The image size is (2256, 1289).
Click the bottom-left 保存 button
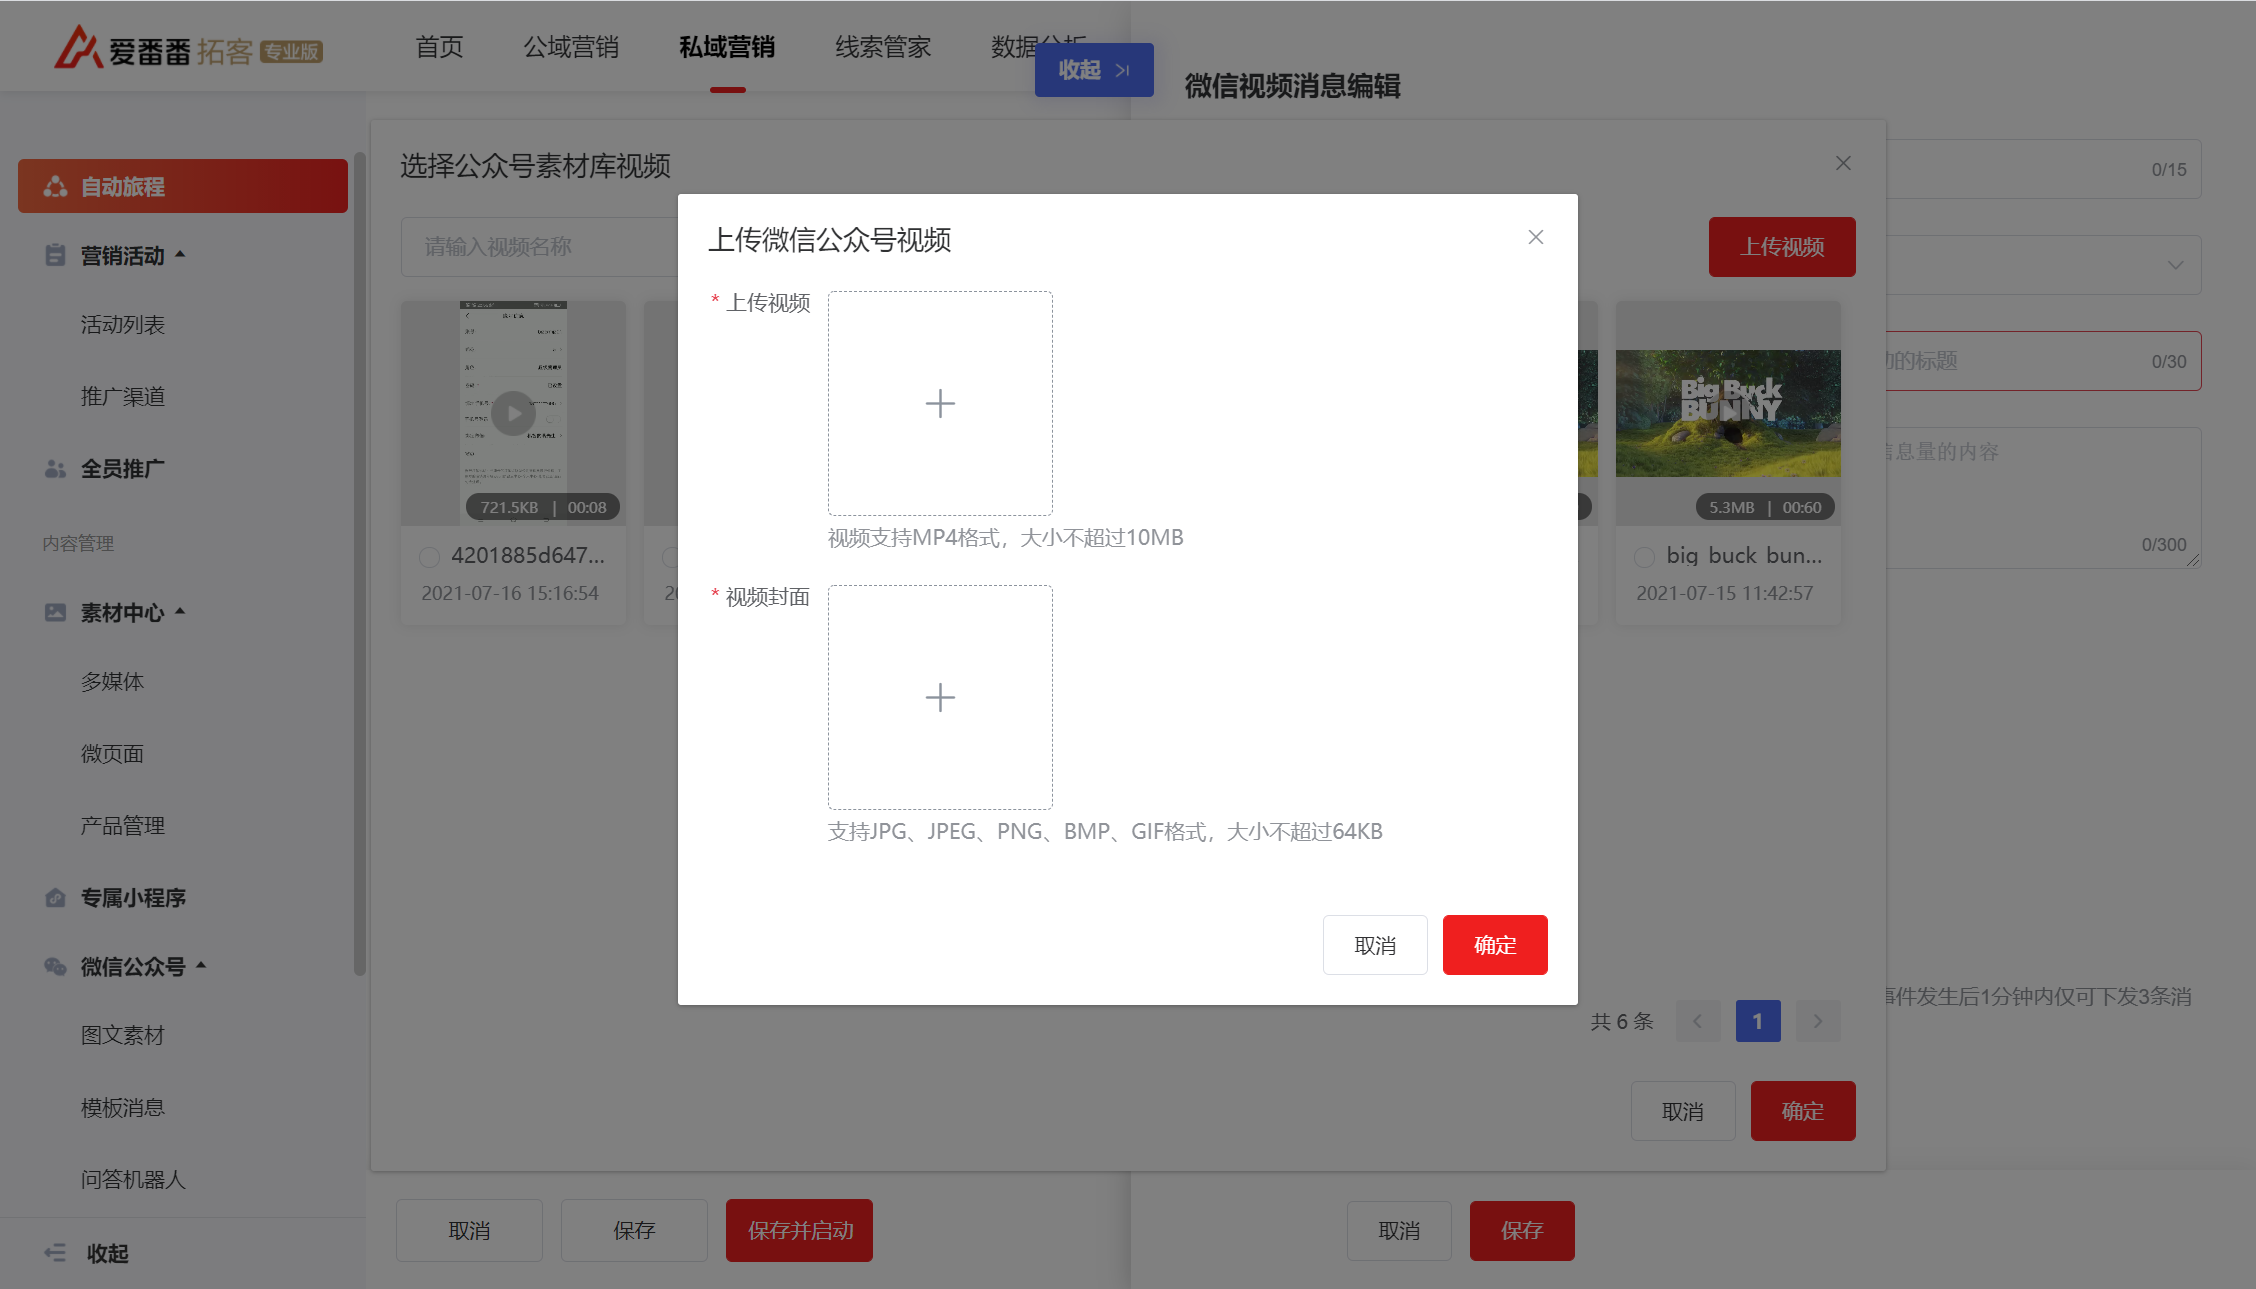click(634, 1230)
